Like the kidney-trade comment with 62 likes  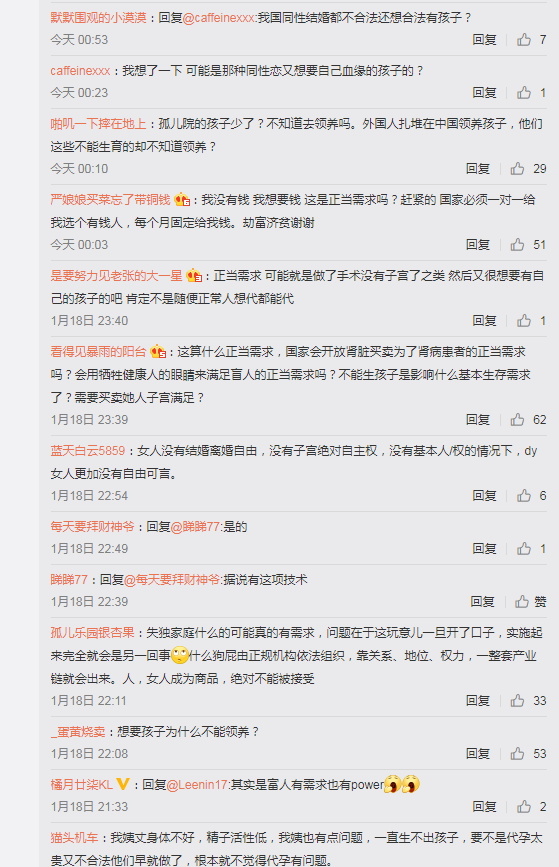pos(517,419)
